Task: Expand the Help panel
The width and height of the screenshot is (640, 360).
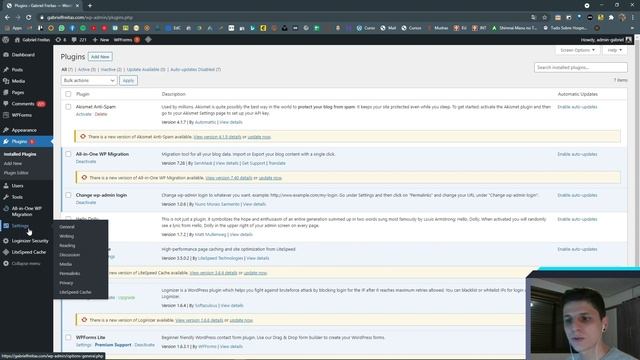Action: pos(614,50)
